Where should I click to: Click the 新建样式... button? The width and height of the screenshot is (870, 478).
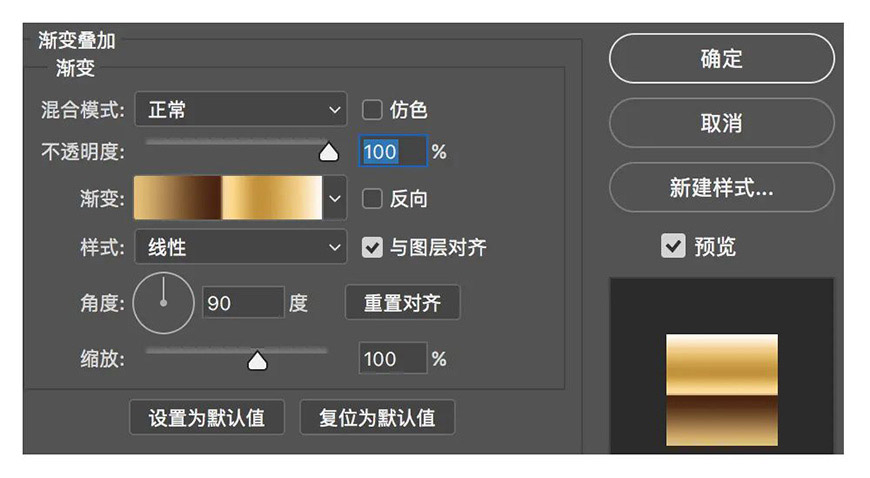pyautogui.click(x=721, y=187)
